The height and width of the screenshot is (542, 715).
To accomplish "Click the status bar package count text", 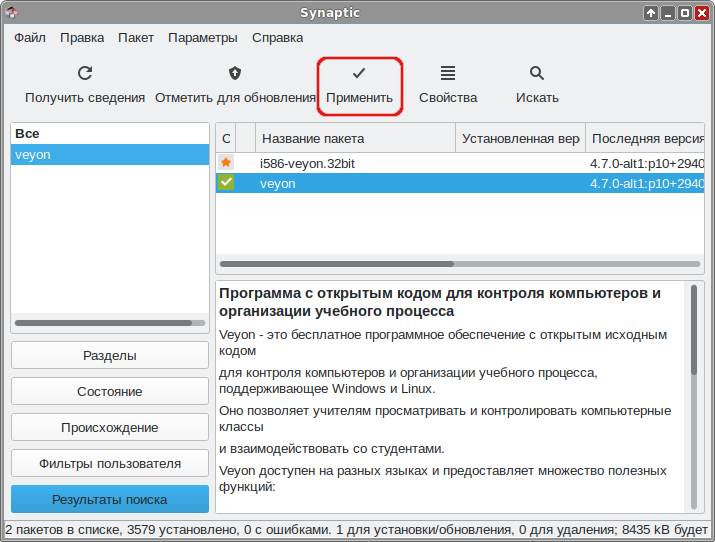I will click(x=357, y=530).
